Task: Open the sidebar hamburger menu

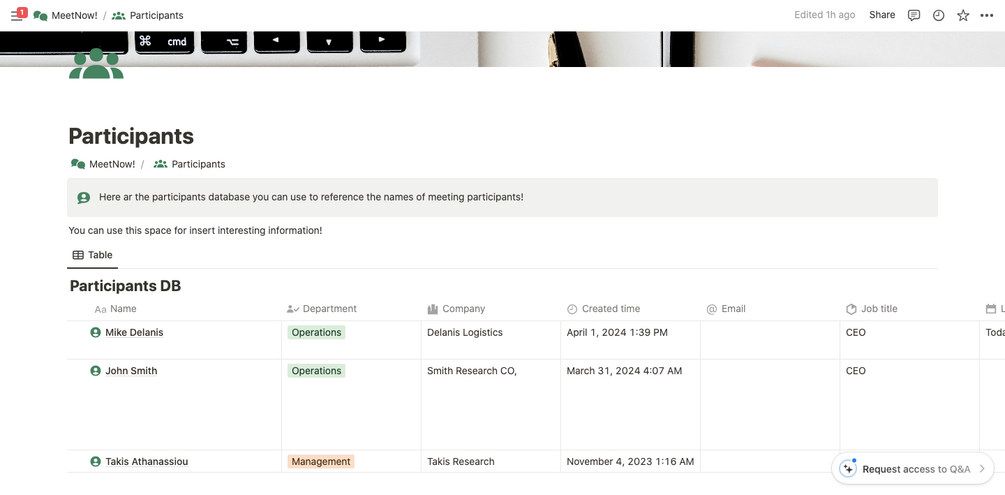Action: tap(16, 15)
